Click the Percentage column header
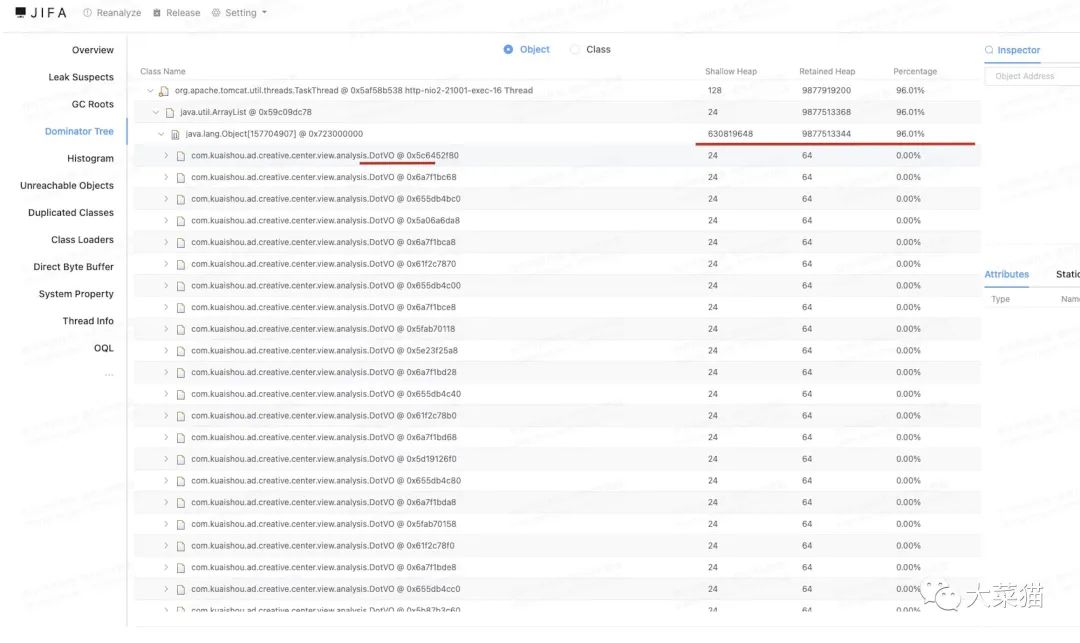 (915, 72)
